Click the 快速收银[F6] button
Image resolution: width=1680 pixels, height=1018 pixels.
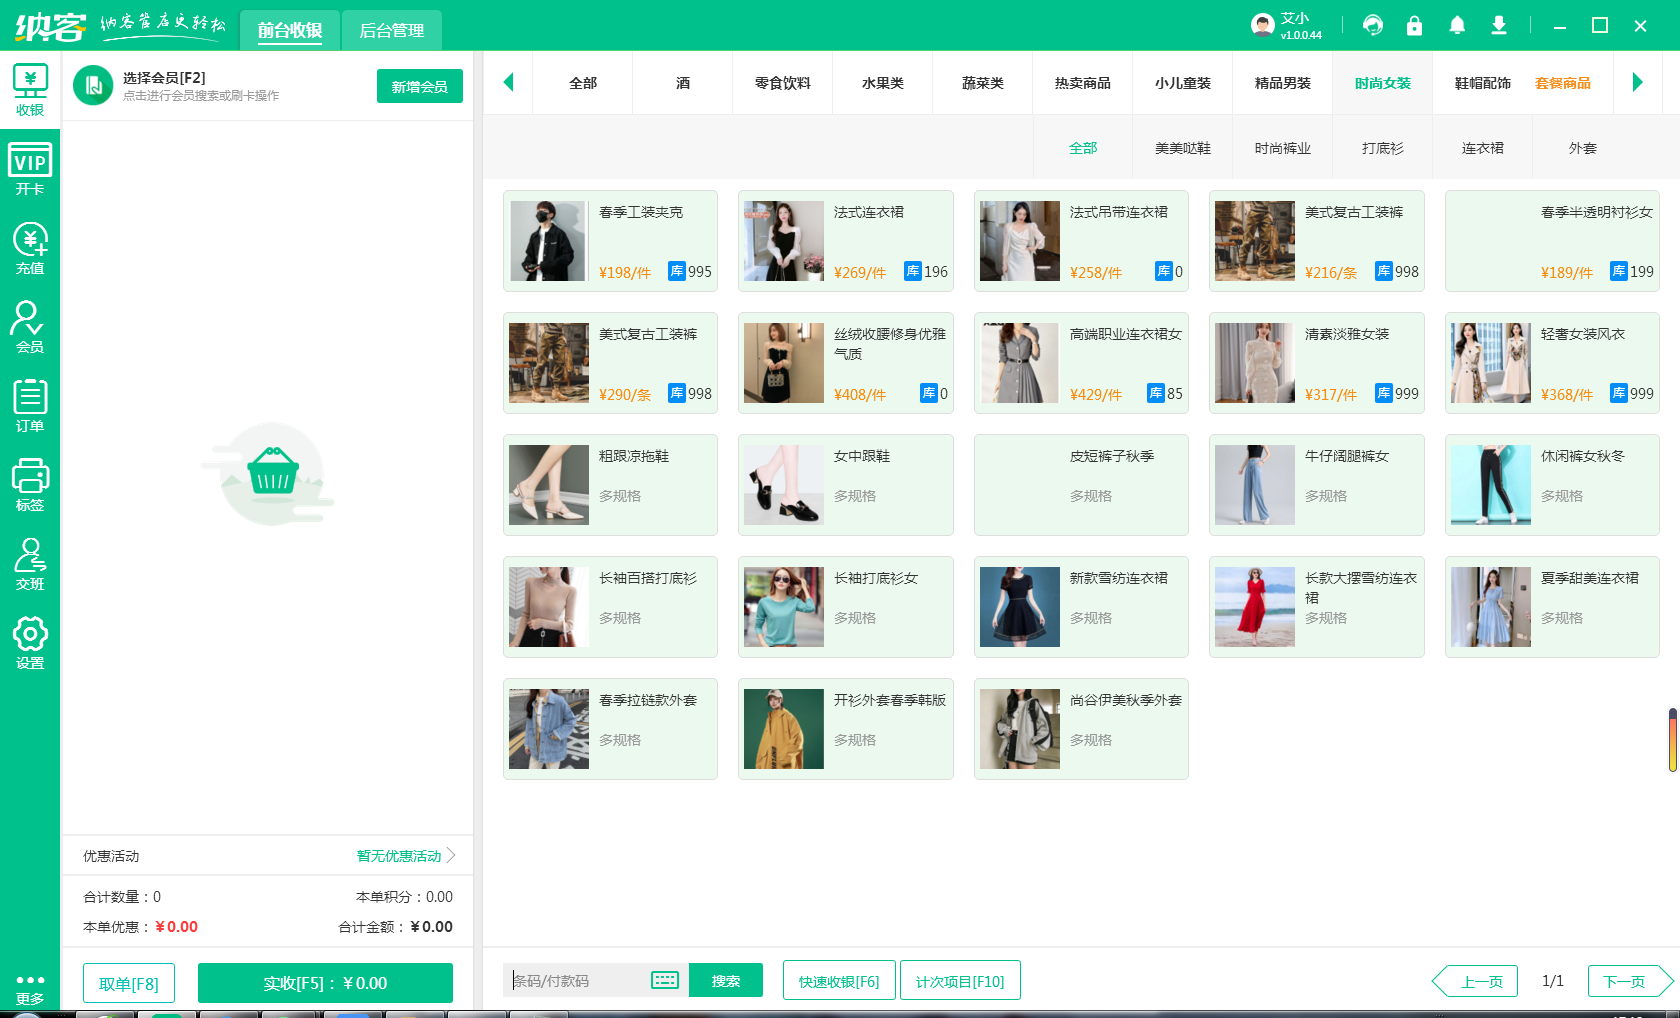point(839,980)
